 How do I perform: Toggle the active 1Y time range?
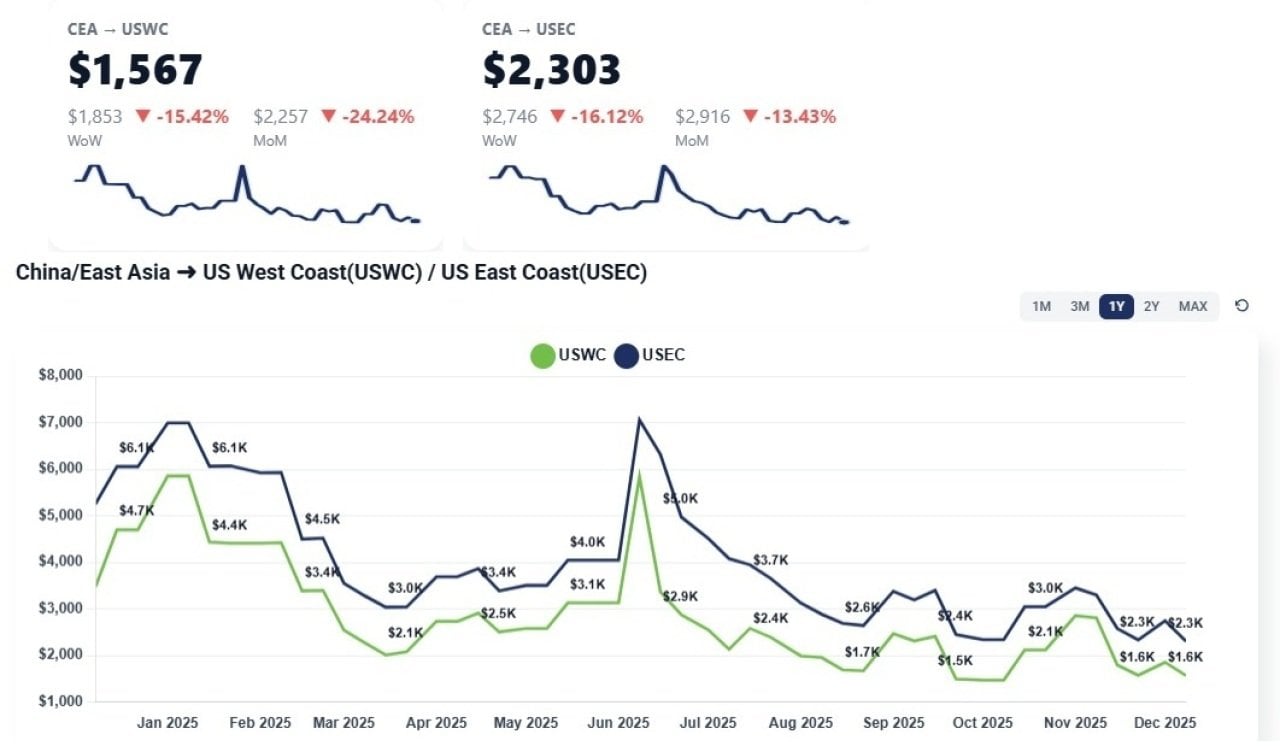tap(1116, 307)
